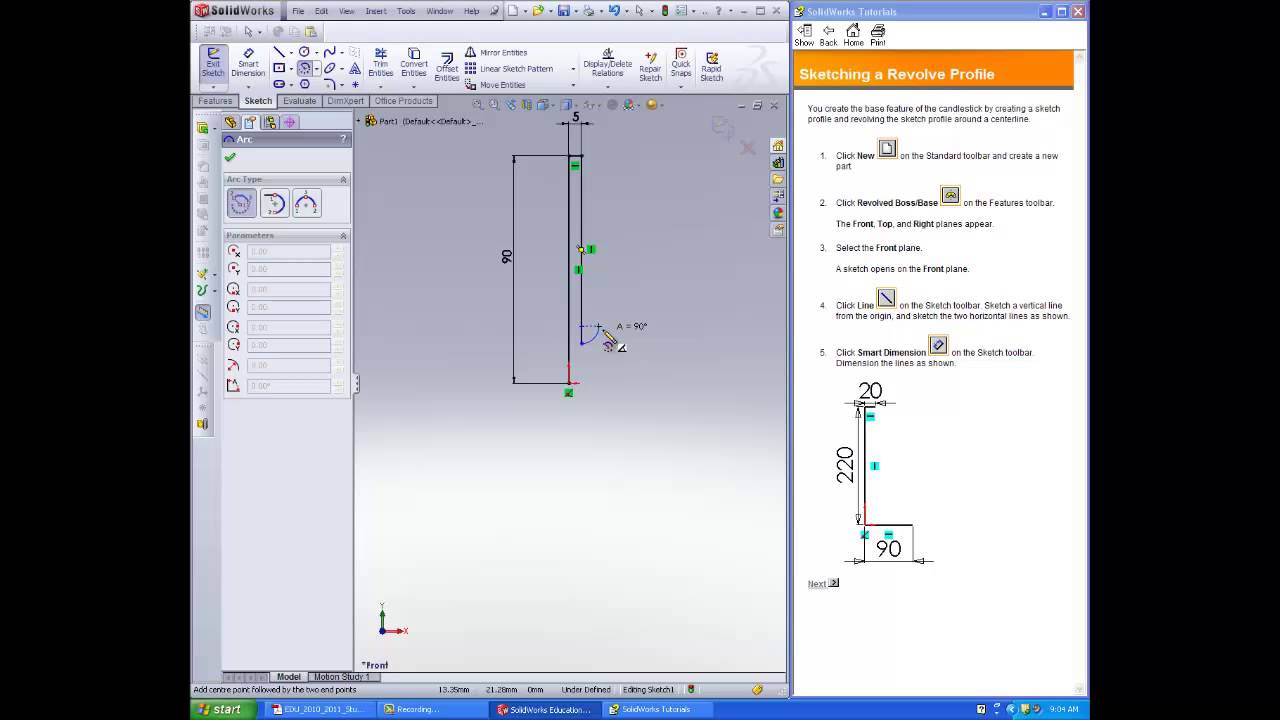Open the Trim Entities dropdown arrow
The width and height of the screenshot is (1280, 720).
pyautogui.click(x=380, y=86)
